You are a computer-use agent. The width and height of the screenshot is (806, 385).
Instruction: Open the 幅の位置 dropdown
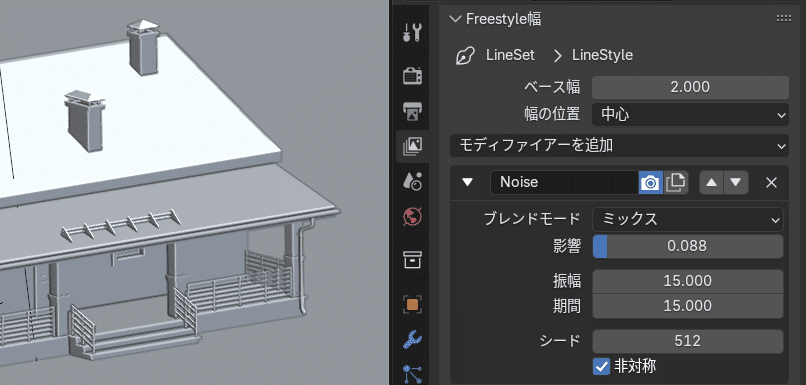pyautogui.click(x=690, y=115)
